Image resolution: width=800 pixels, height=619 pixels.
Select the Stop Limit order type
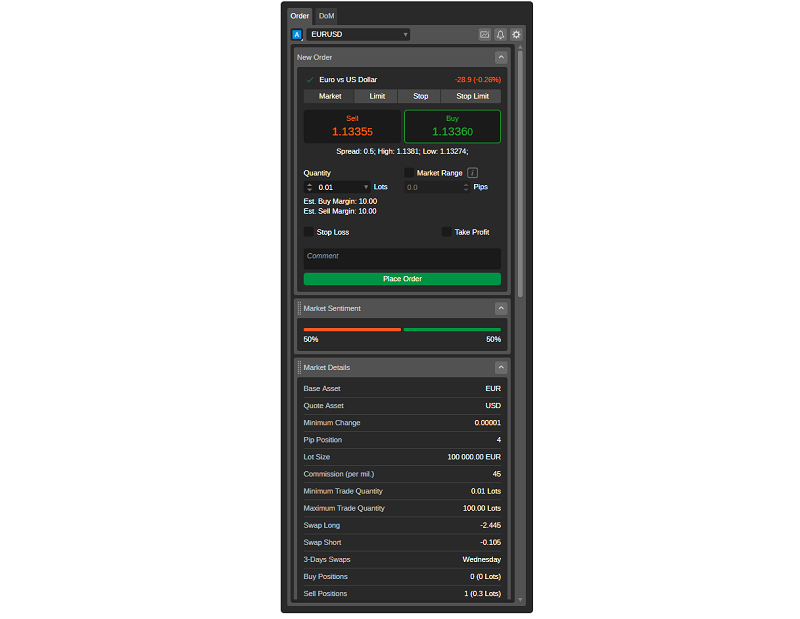point(472,96)
